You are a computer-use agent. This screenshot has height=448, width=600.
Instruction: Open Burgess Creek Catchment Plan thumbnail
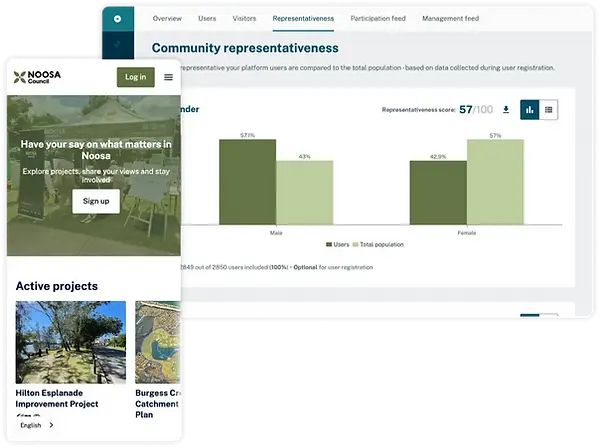coord(158,342)
